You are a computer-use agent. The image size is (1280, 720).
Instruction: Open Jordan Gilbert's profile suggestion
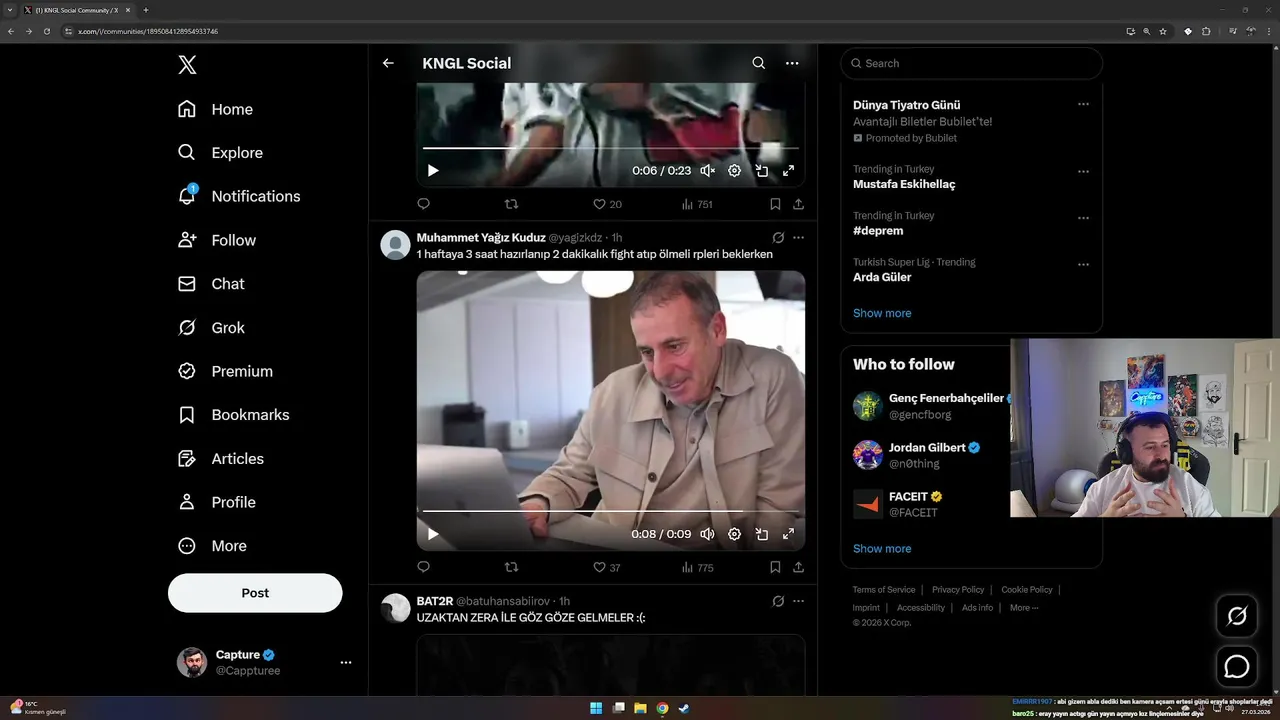[x=927, y=448]
